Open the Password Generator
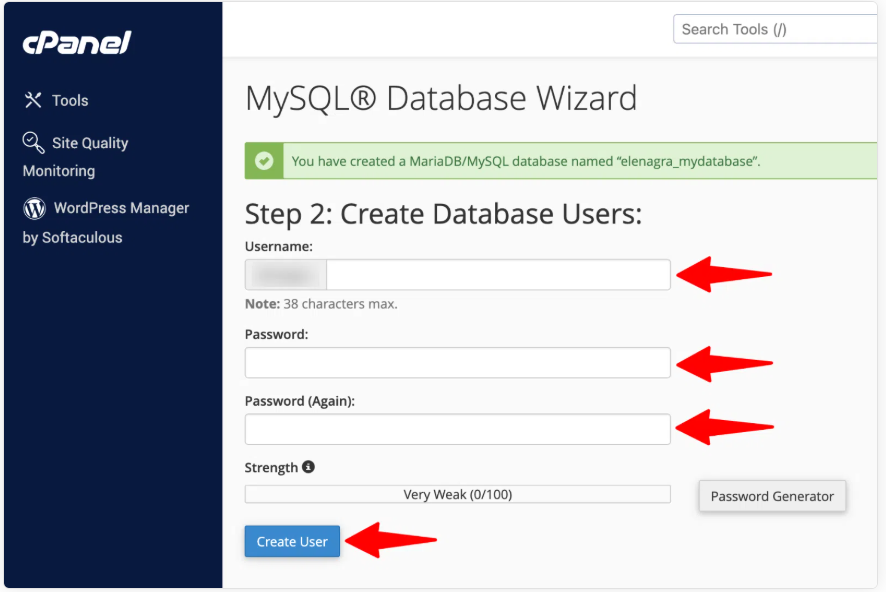Viewport: 886px width, 592px height. (x=772, y=496)
